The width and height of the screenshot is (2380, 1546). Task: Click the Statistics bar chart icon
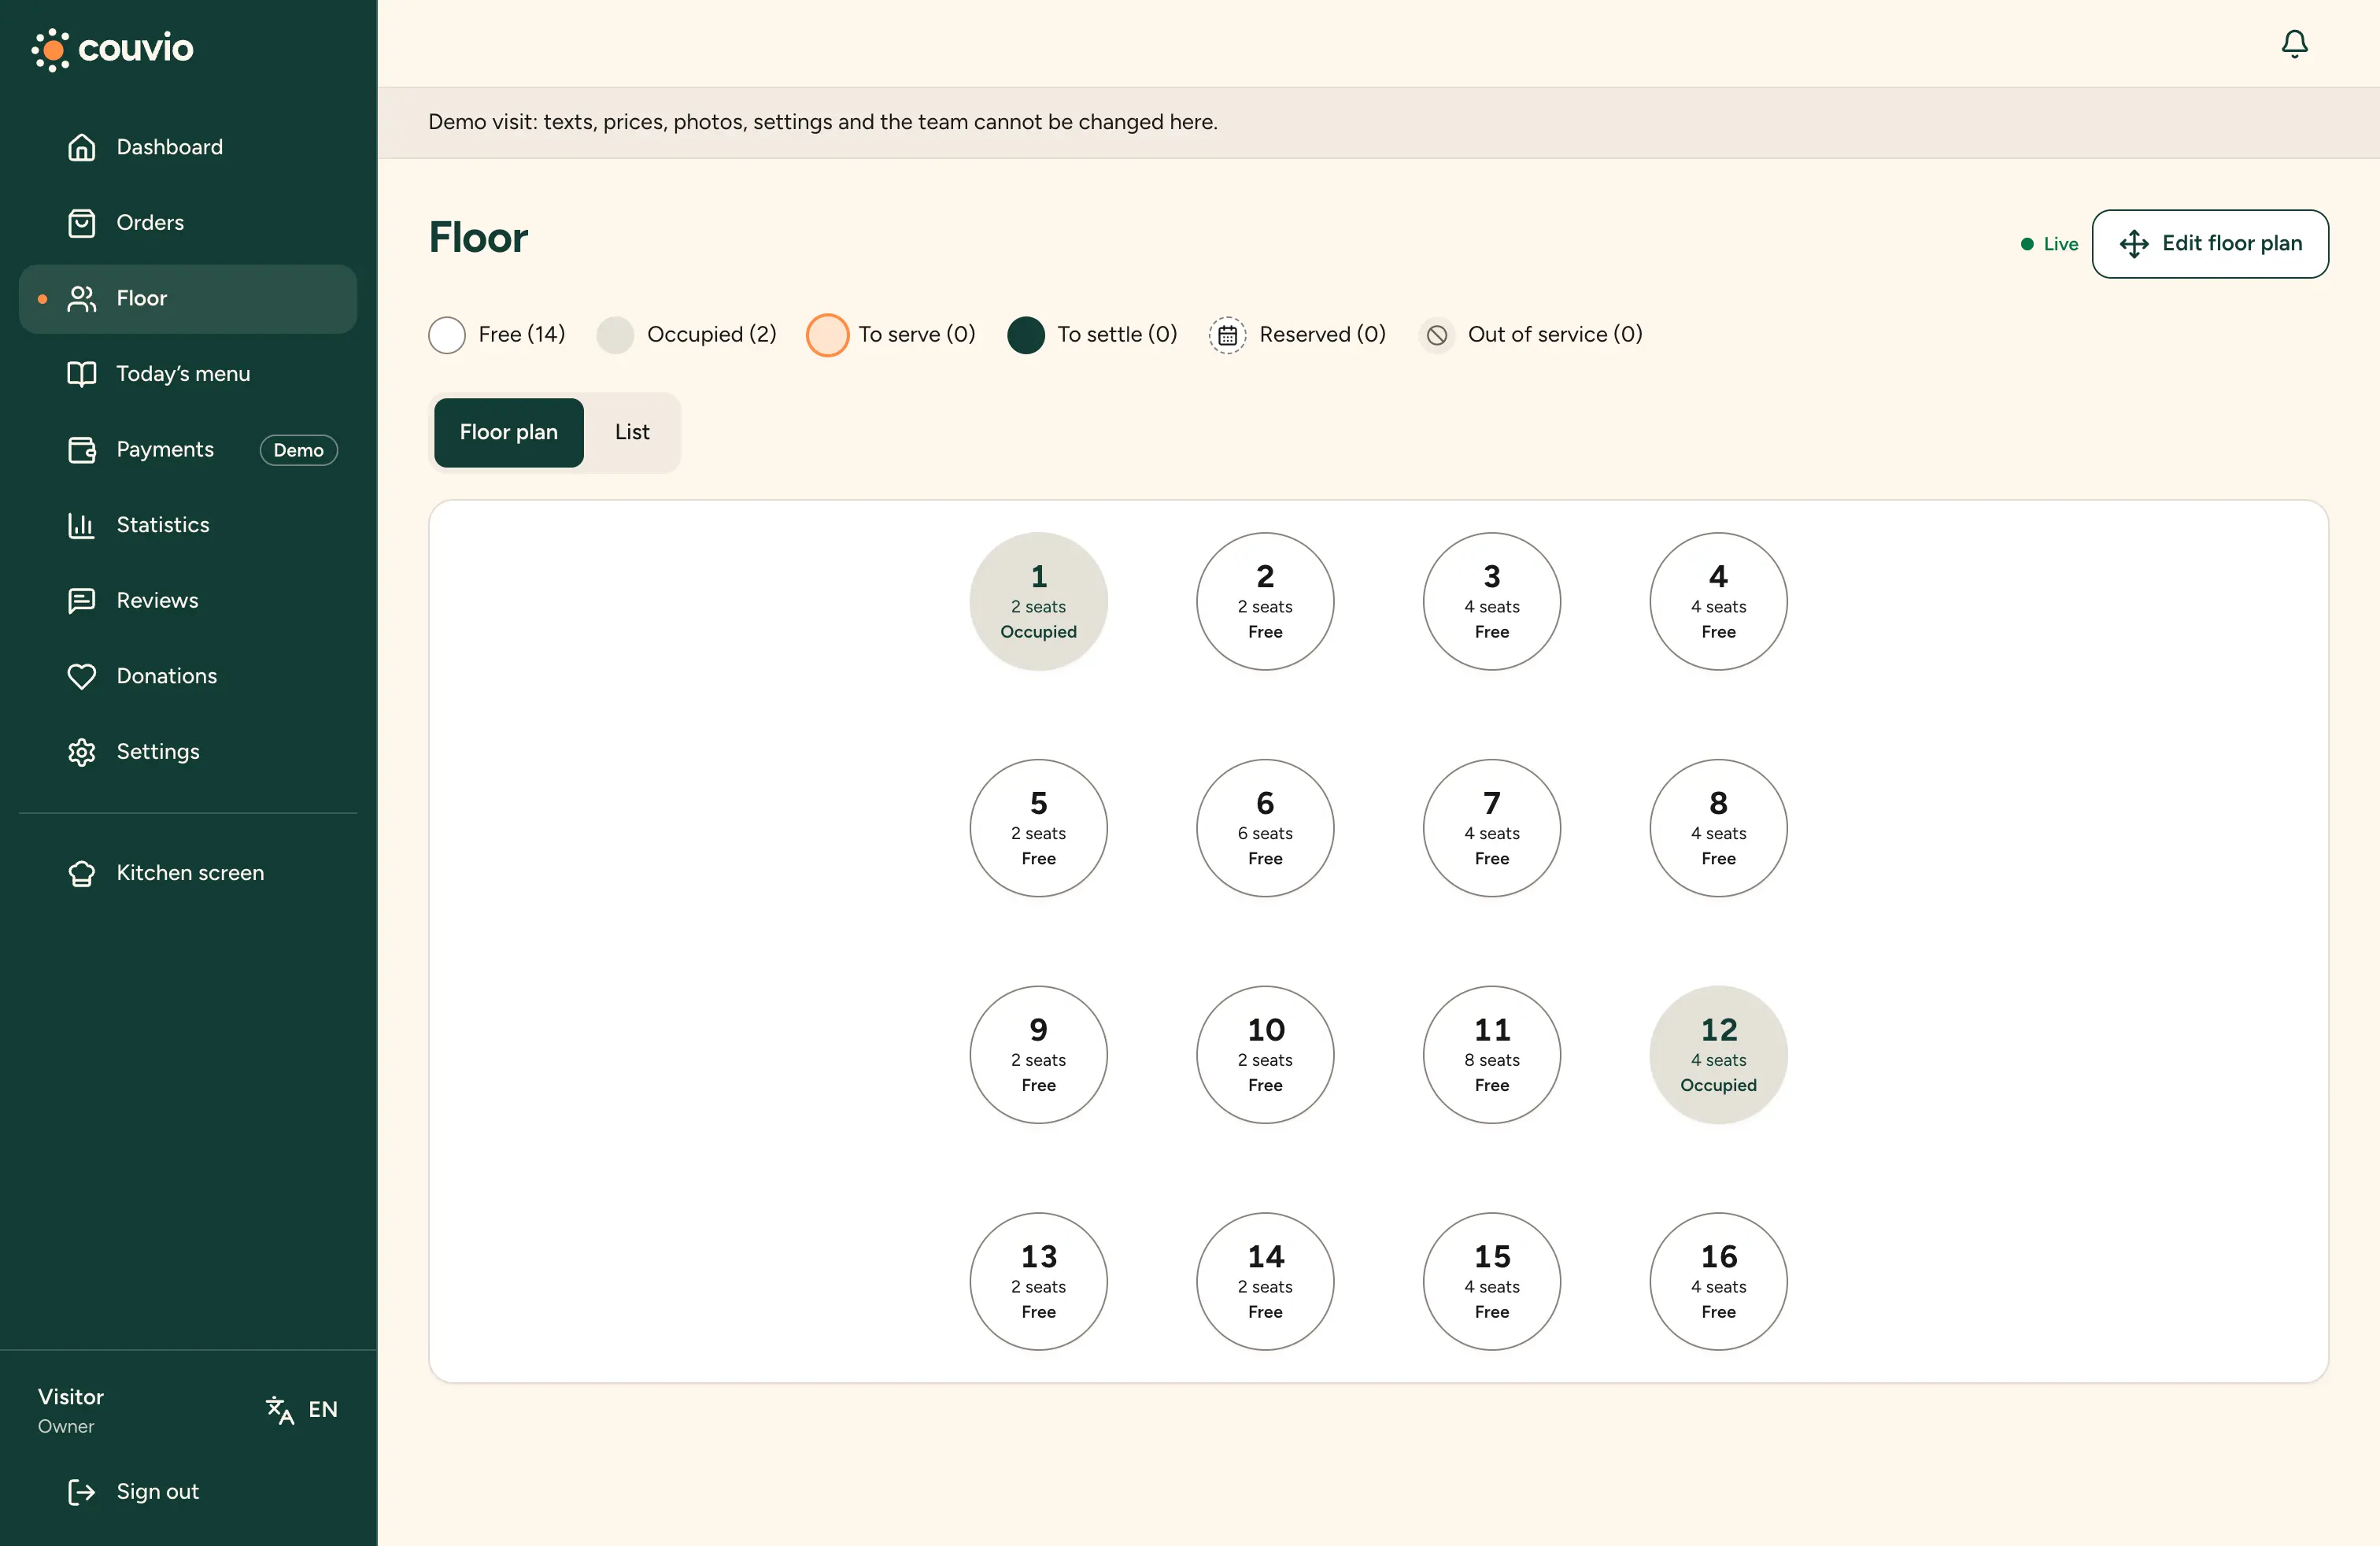[81, 525]
